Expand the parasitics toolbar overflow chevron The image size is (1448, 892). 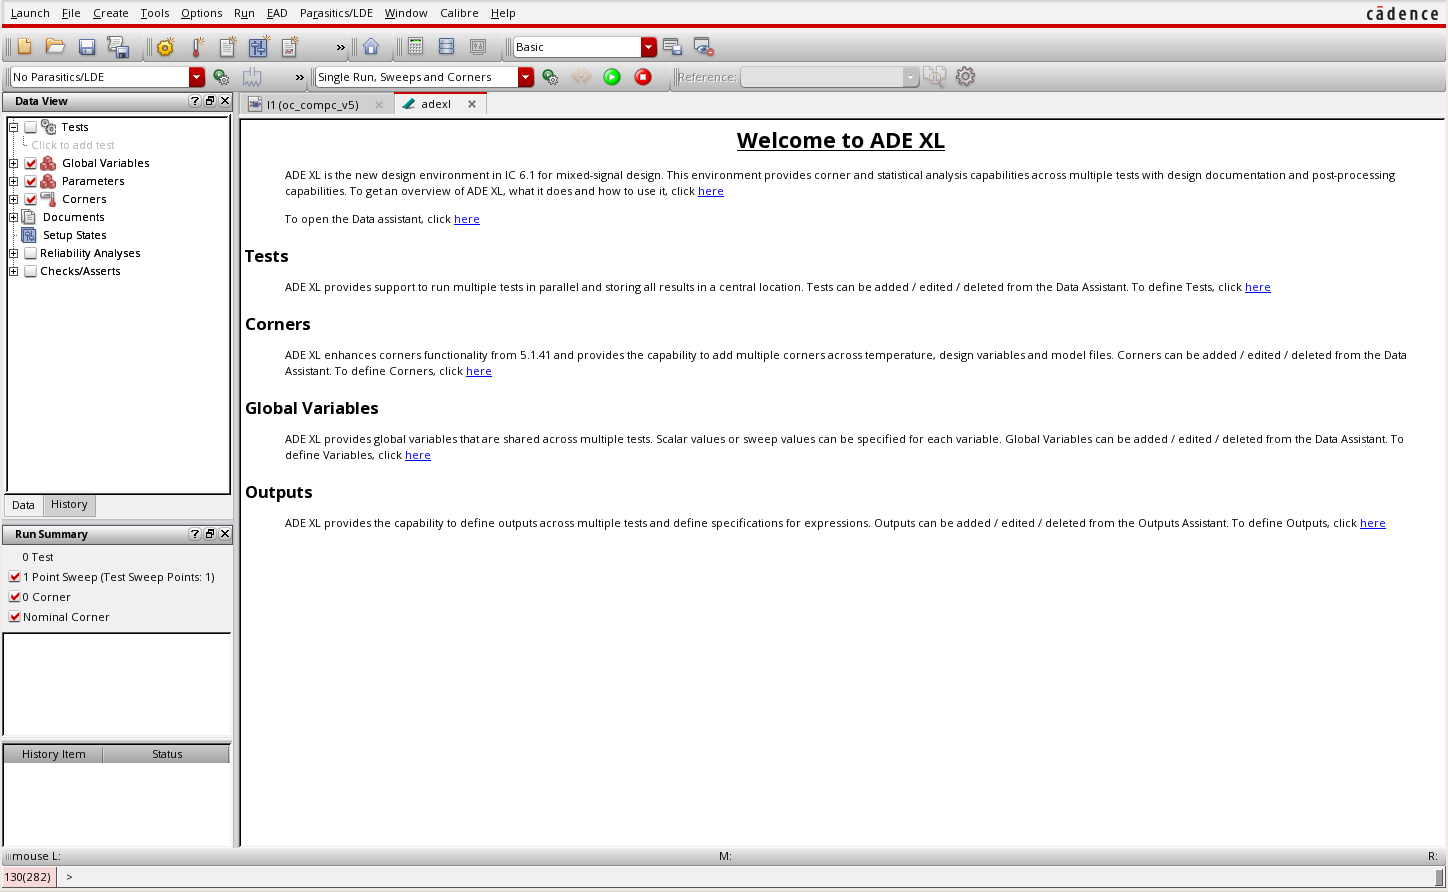(x=299, y=77)
